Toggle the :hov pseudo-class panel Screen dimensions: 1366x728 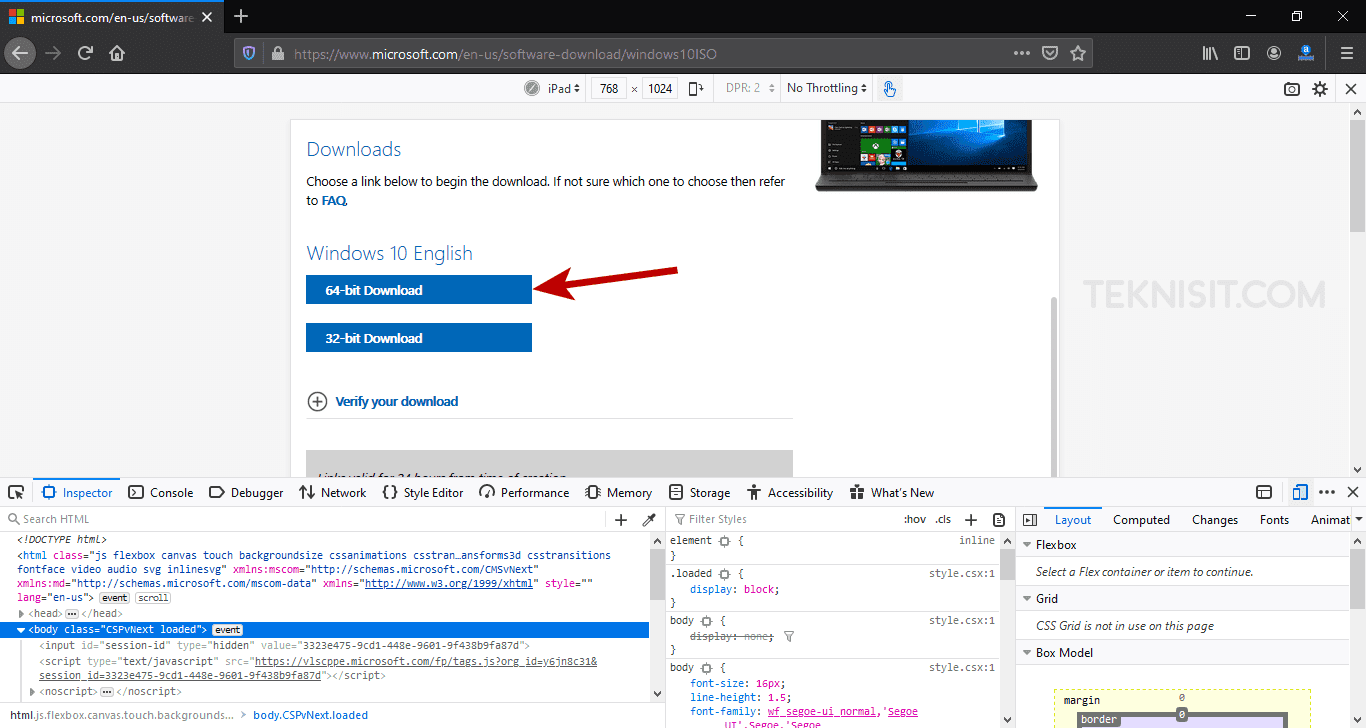pos(914,520)
